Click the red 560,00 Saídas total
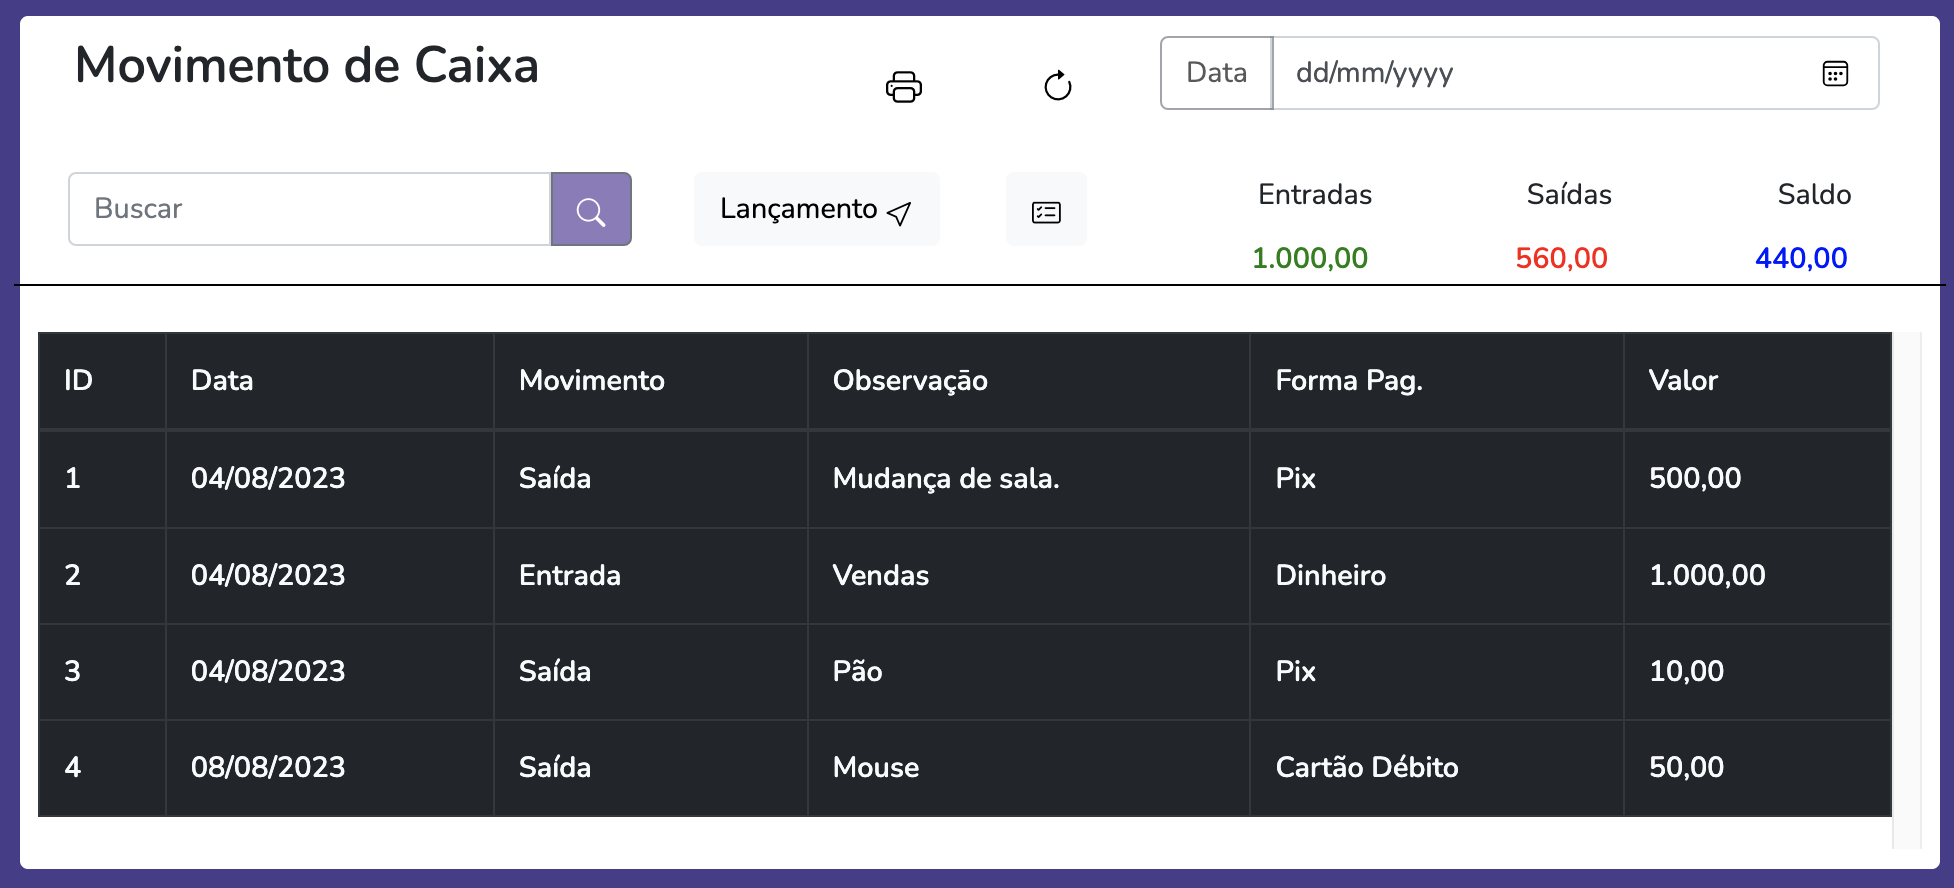 coord(1560,259)
